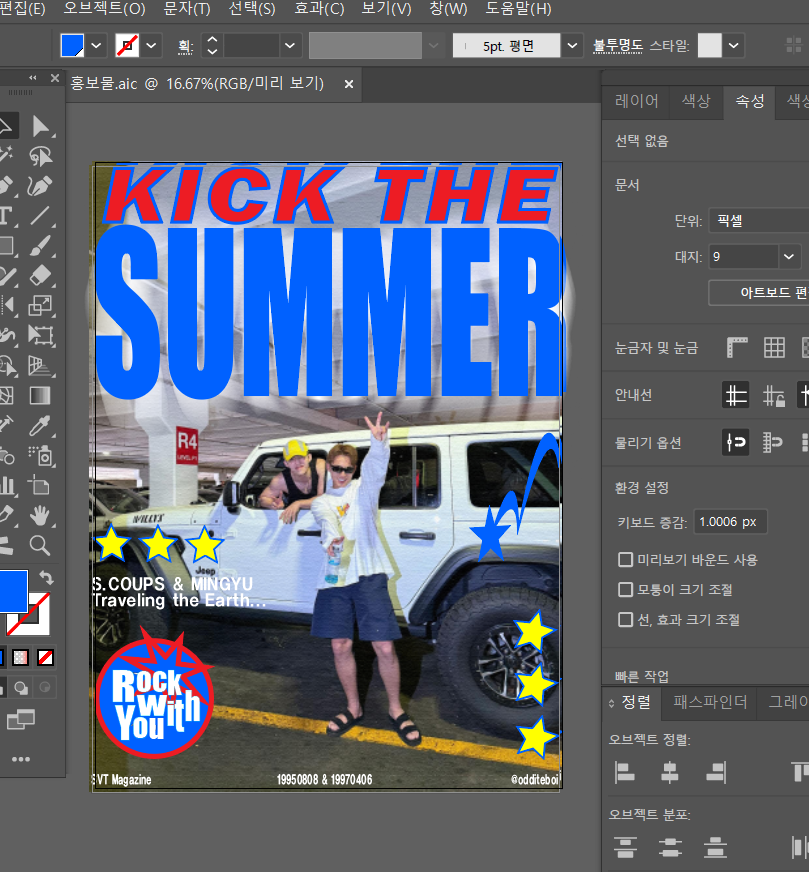The width and height of the screenshot is (809, 872).
Task: Enable 선, 효과 크기 조절 checkbox
Action: point(626,620)
